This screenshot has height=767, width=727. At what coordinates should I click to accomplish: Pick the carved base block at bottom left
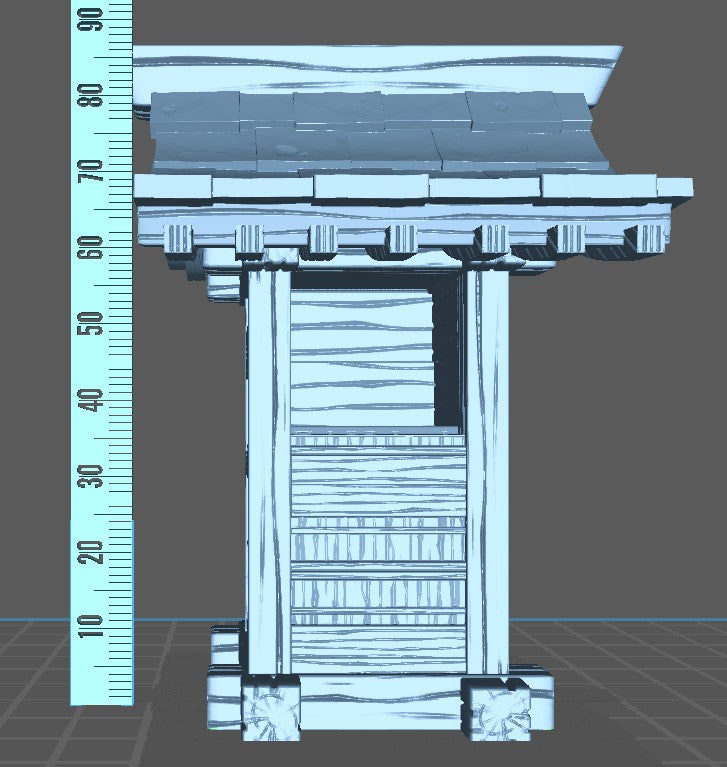[x=270, y=711]
